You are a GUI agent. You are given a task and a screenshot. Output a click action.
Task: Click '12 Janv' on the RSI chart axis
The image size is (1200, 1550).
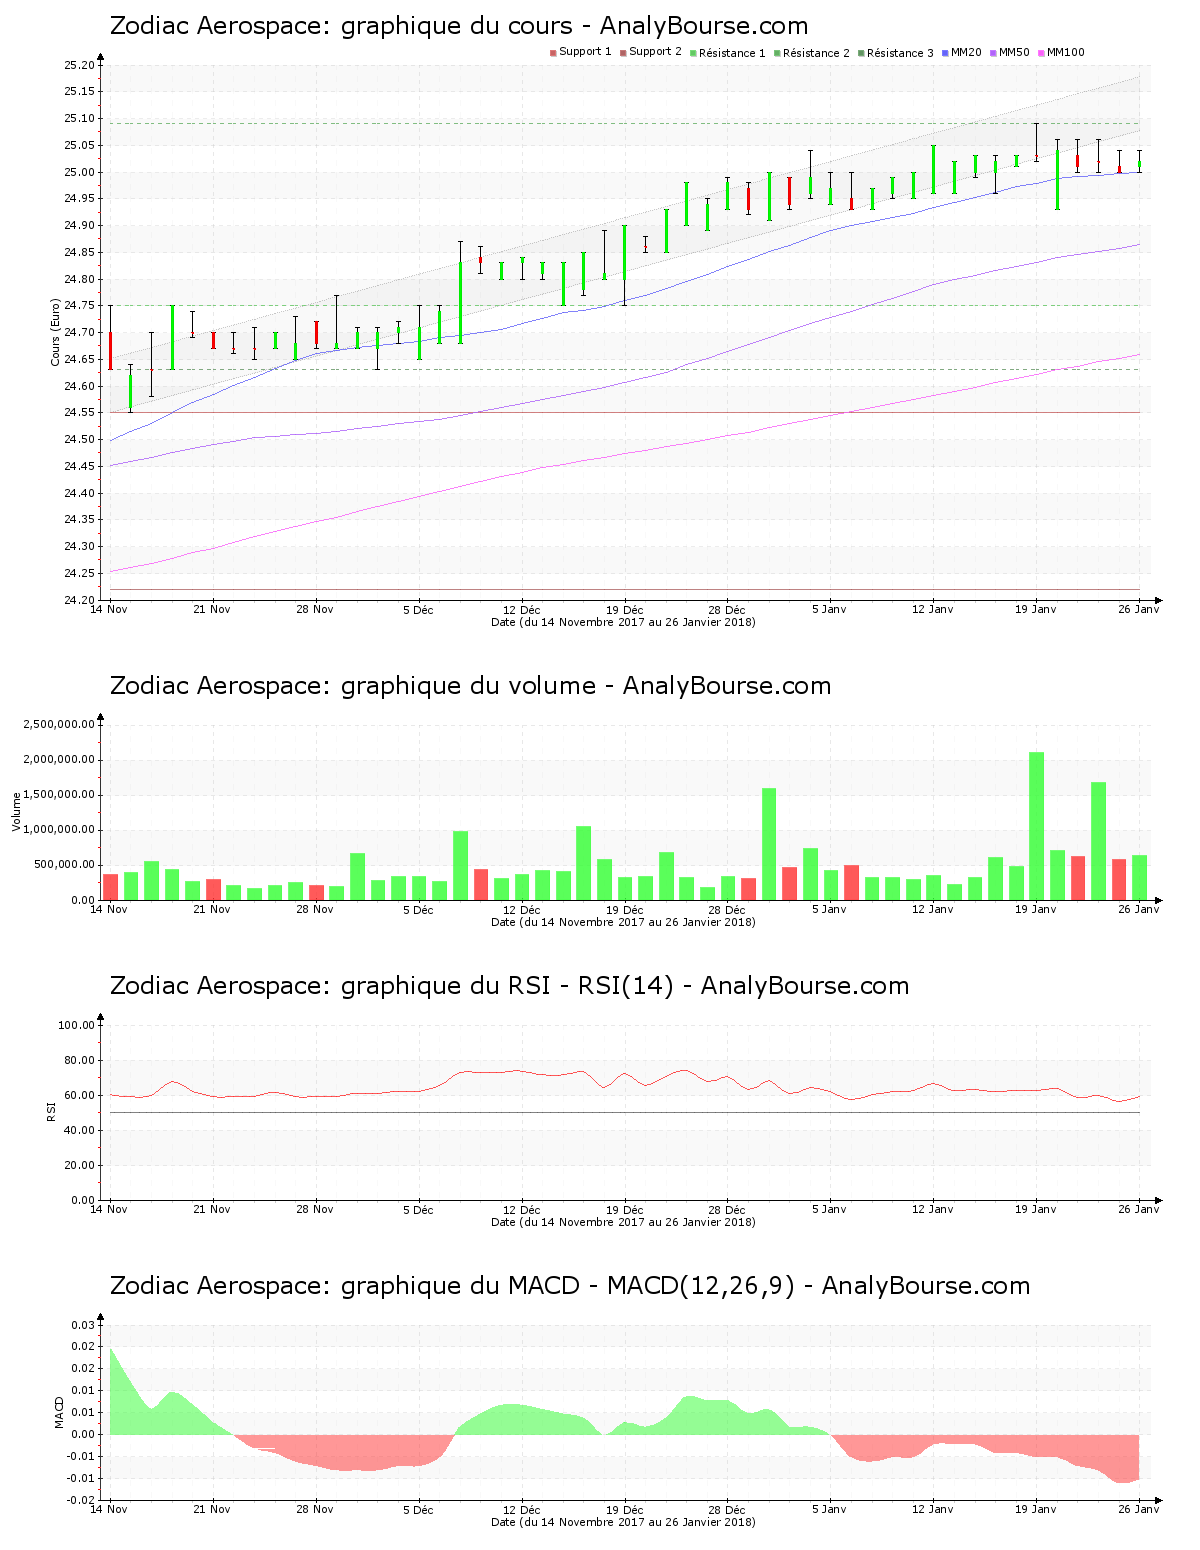[x=933, y=1209]
